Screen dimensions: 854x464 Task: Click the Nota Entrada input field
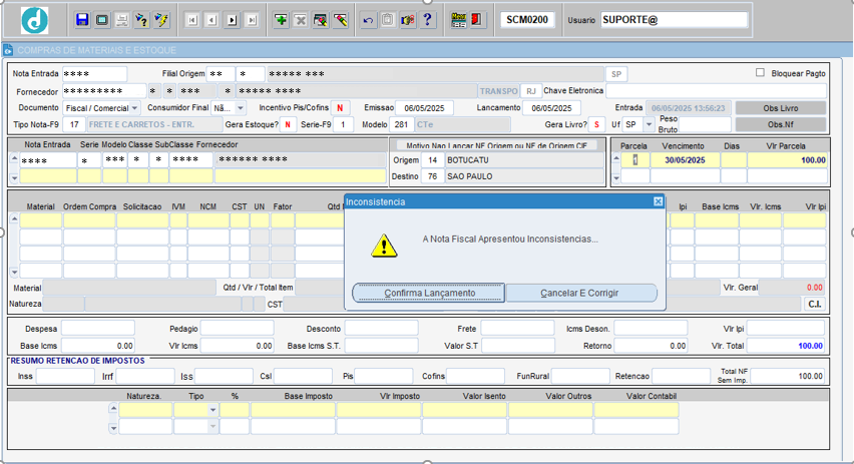(x=94, y=74)
